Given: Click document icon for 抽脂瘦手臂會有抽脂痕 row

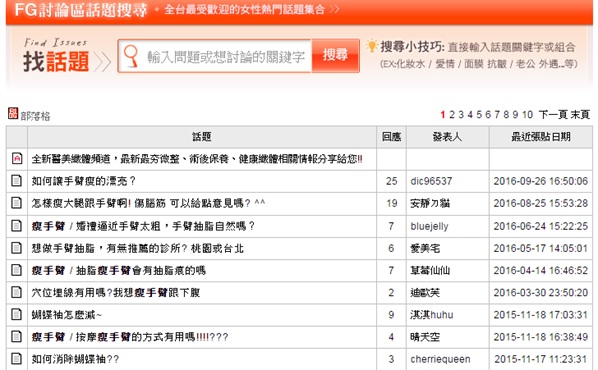Looking at the screenshot, I should coord(16,270).
